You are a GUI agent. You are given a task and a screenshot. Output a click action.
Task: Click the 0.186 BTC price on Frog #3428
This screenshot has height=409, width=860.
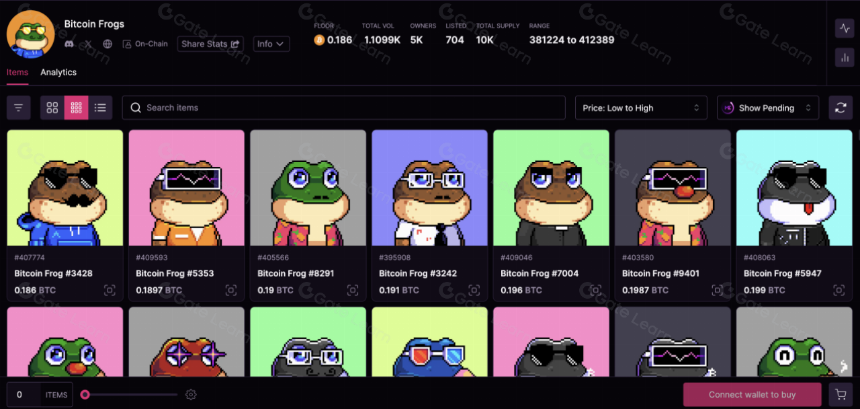[x=35, y=290]
